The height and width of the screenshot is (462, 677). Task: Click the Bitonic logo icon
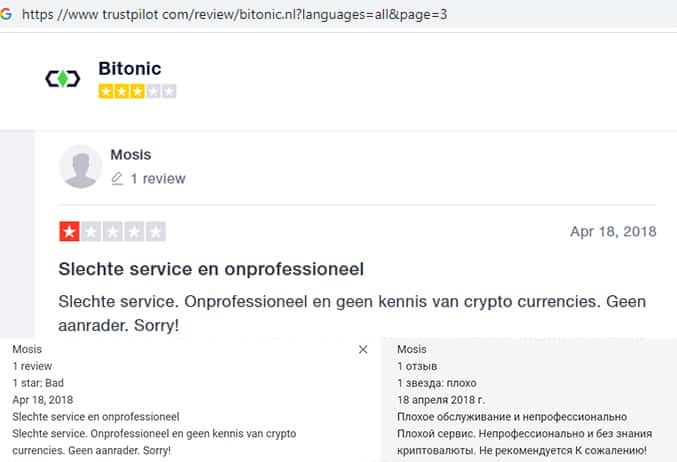click(x=63, y=79)
